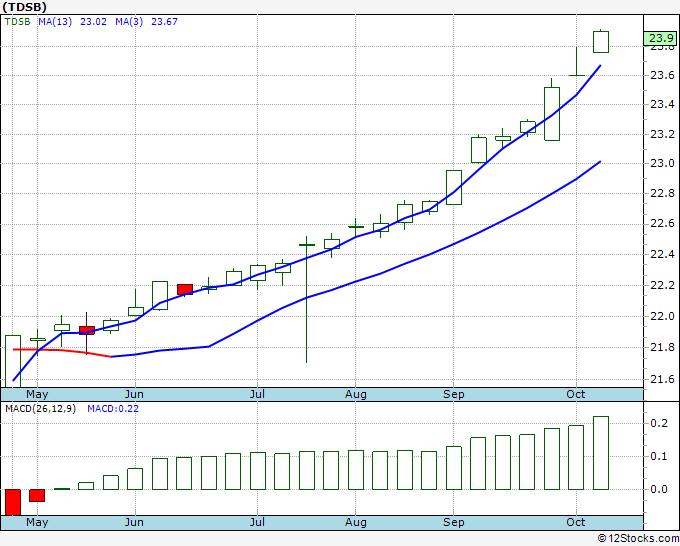The width and height of the screenshot is (680, 546).
Task: Click the (TDSB) chart title
Action: [24, 7]
